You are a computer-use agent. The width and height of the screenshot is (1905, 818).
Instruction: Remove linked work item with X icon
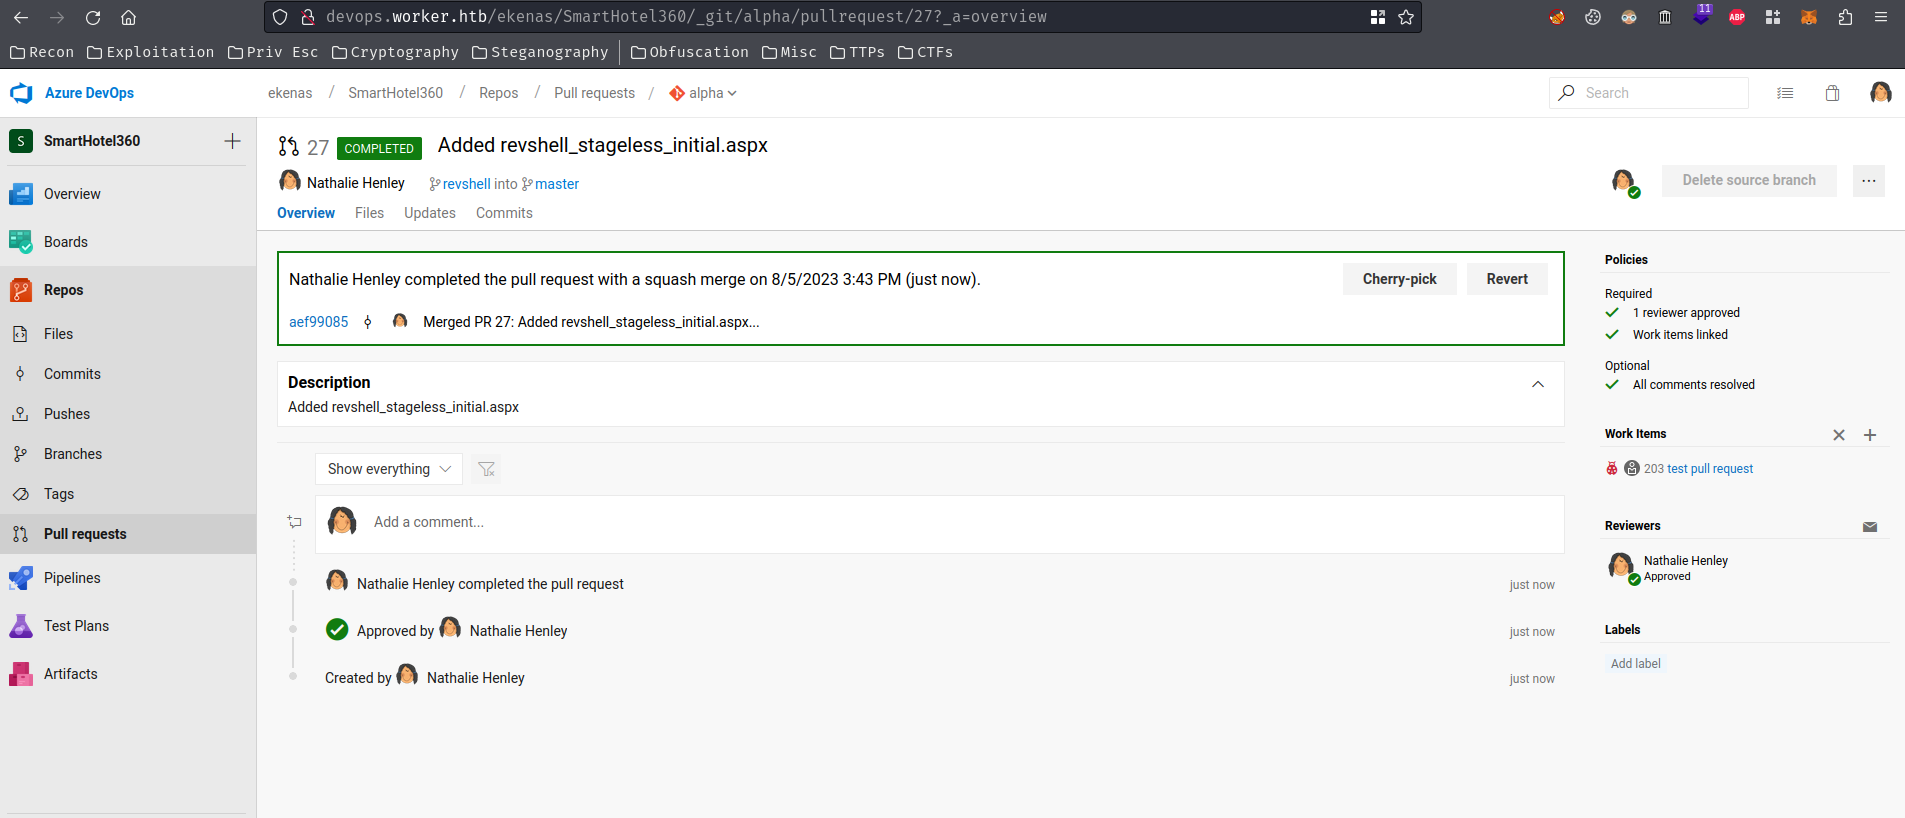(x=1838, y=435)
